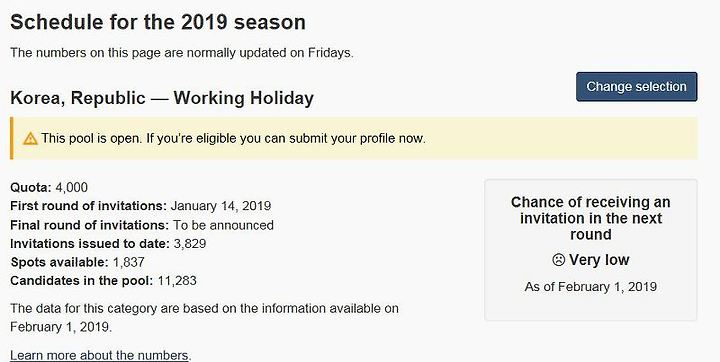Click First round of invitations date

[x=221, y=206]
